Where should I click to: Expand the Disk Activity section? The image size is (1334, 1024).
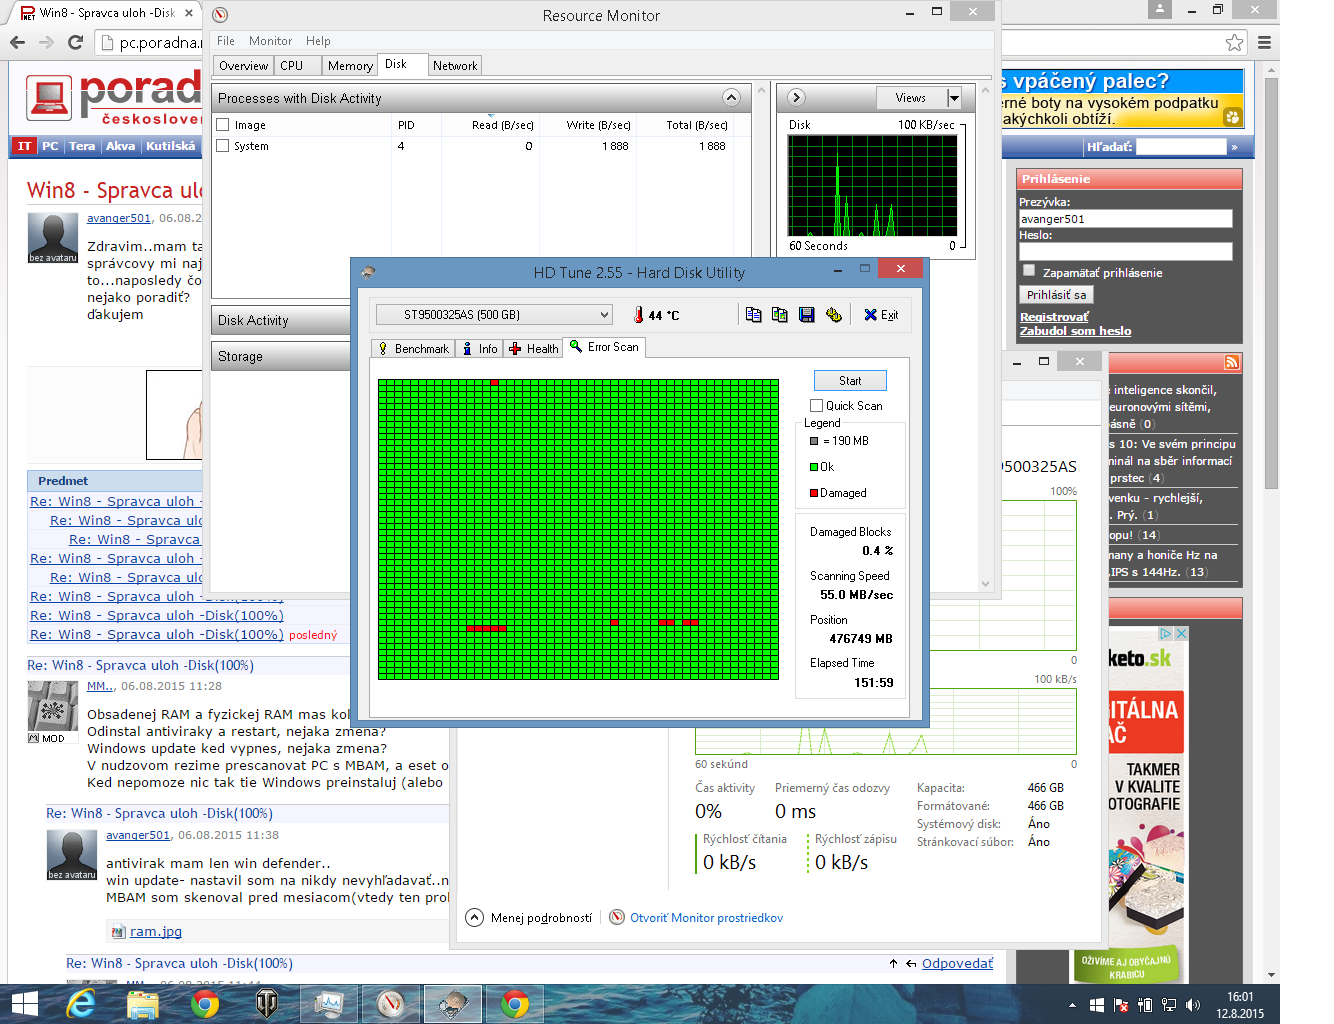[281, 321]
